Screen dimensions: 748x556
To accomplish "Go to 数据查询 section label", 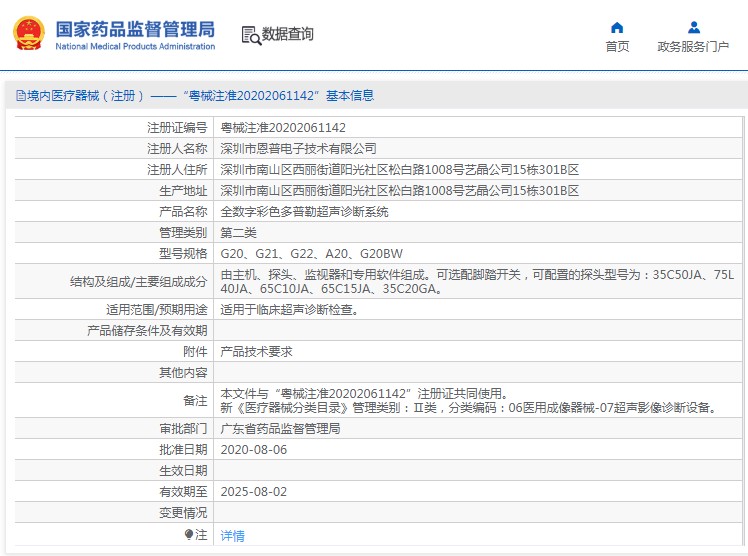I will click(288, 34).
